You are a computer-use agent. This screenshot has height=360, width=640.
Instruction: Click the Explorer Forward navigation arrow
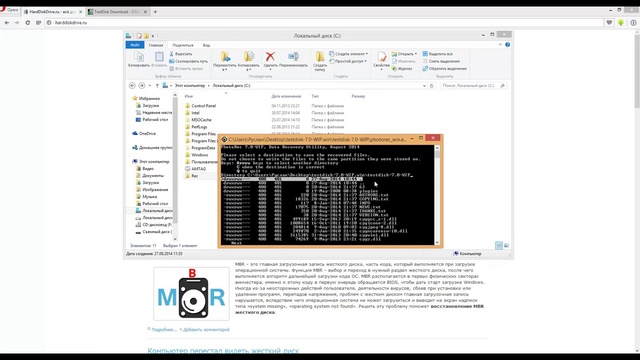pos(142,86)
